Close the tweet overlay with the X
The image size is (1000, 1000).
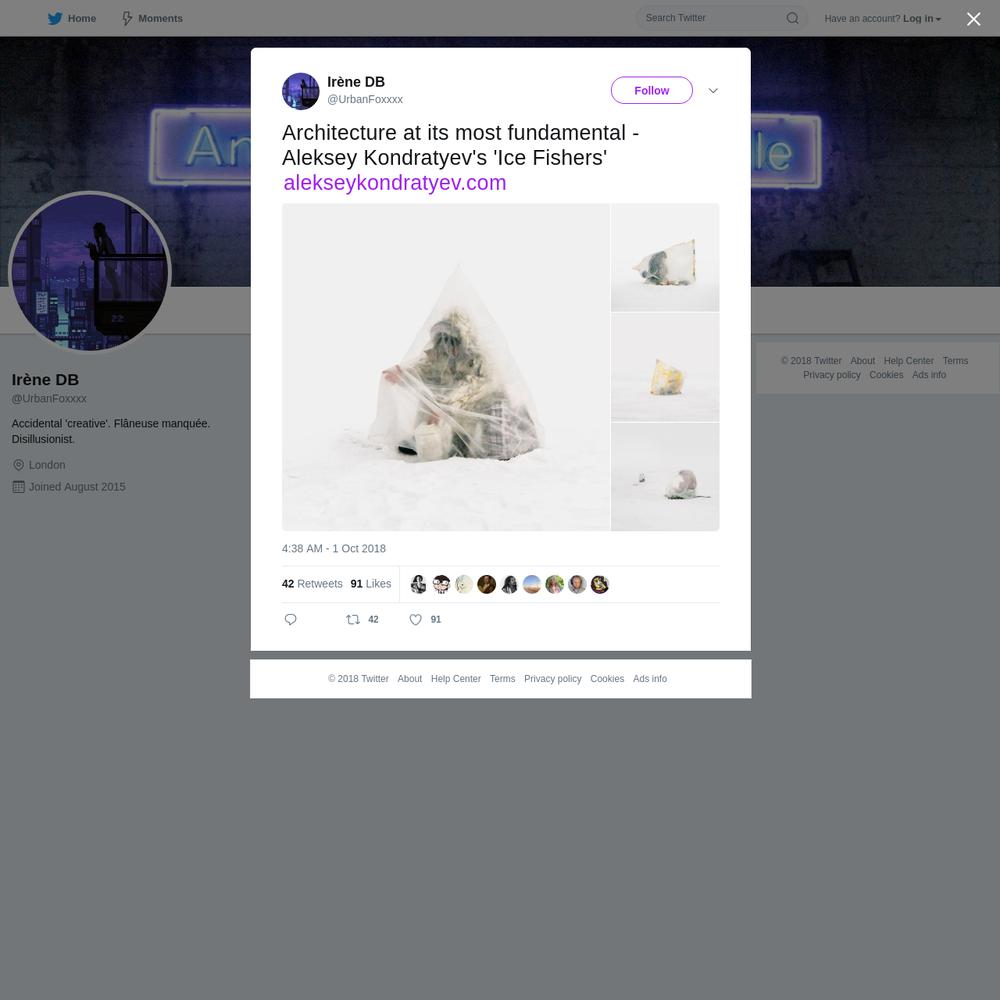pyautogui.click(x=973, y=19)
